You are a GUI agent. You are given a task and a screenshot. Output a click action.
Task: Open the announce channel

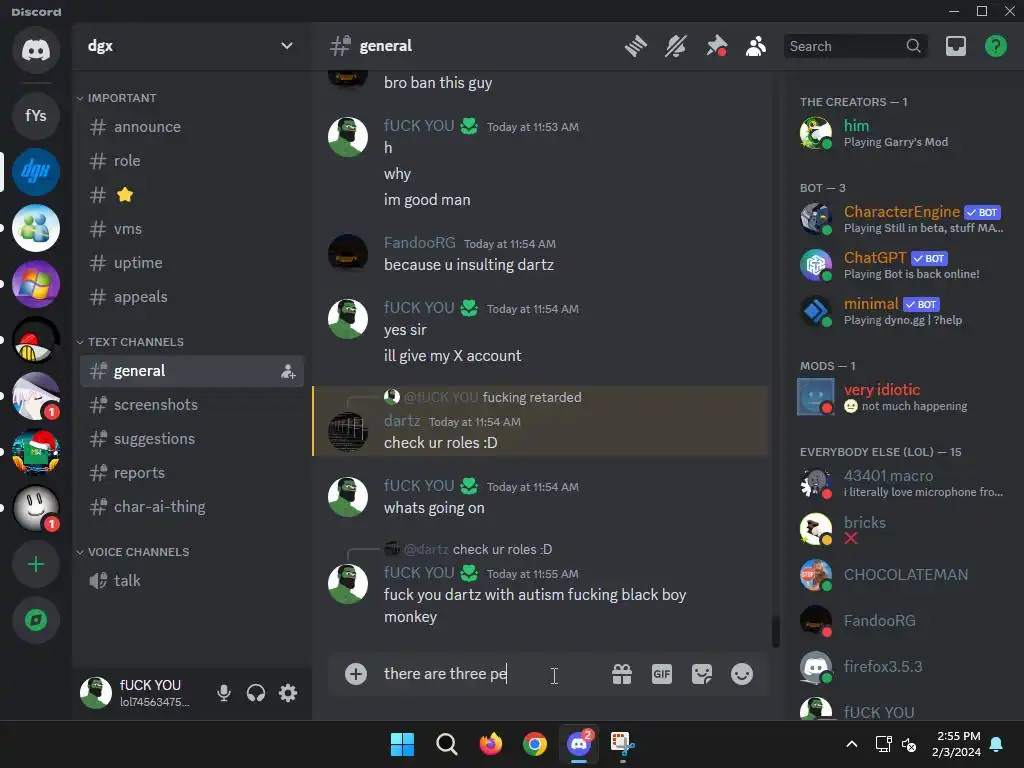[192, 127]
